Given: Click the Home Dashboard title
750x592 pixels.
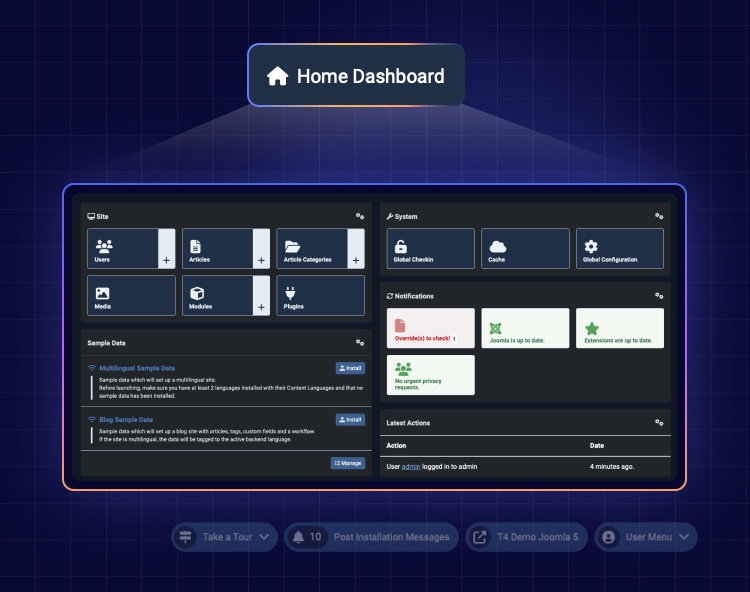Looking at the screenshot, I should click(x=371, y=76).
